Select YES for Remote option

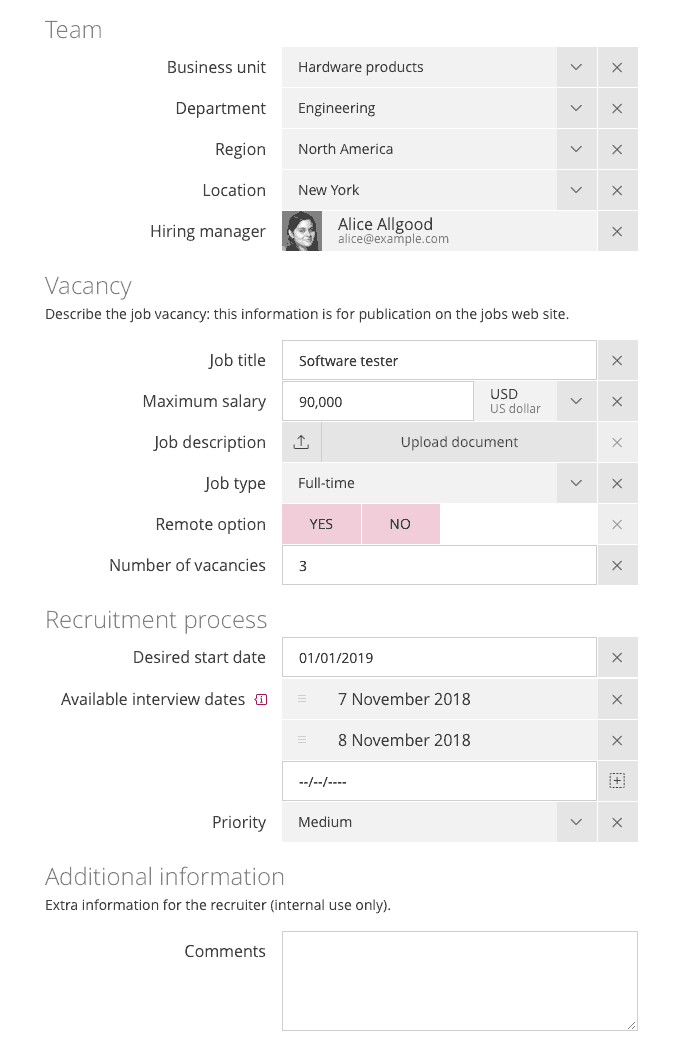[x=321, y=523]
